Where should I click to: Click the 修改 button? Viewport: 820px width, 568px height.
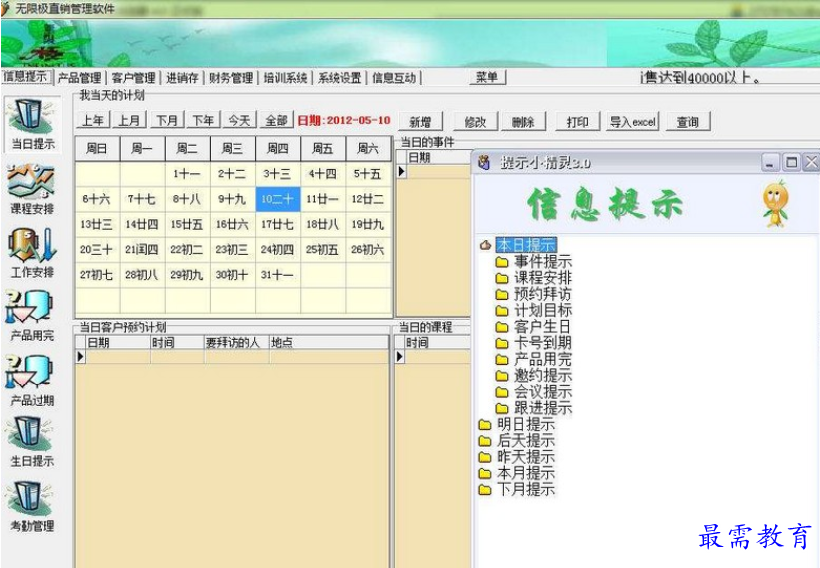pos(475,122)
